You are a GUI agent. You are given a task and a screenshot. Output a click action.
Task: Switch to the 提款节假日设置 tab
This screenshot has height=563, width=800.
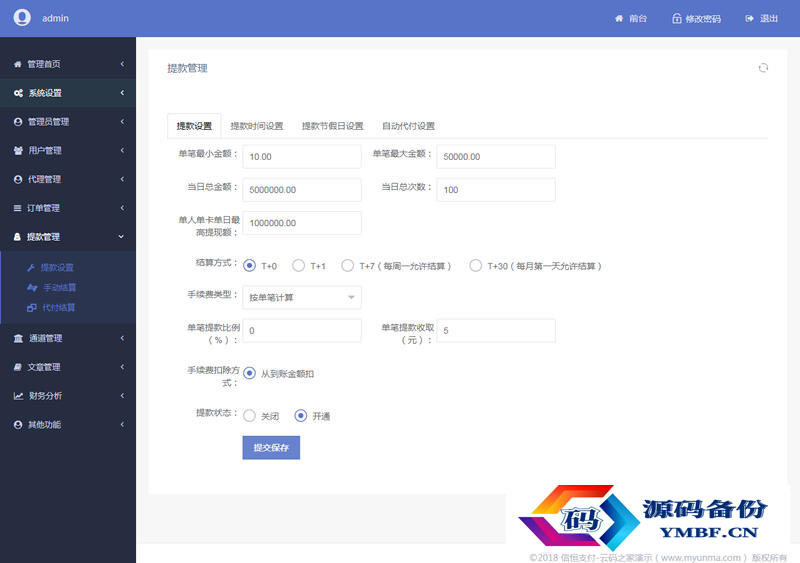(333, 126)
